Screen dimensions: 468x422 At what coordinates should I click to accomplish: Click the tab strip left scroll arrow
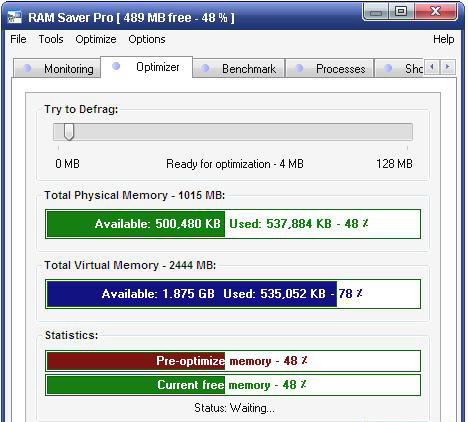pyautogui.click(x=432, y=67)
